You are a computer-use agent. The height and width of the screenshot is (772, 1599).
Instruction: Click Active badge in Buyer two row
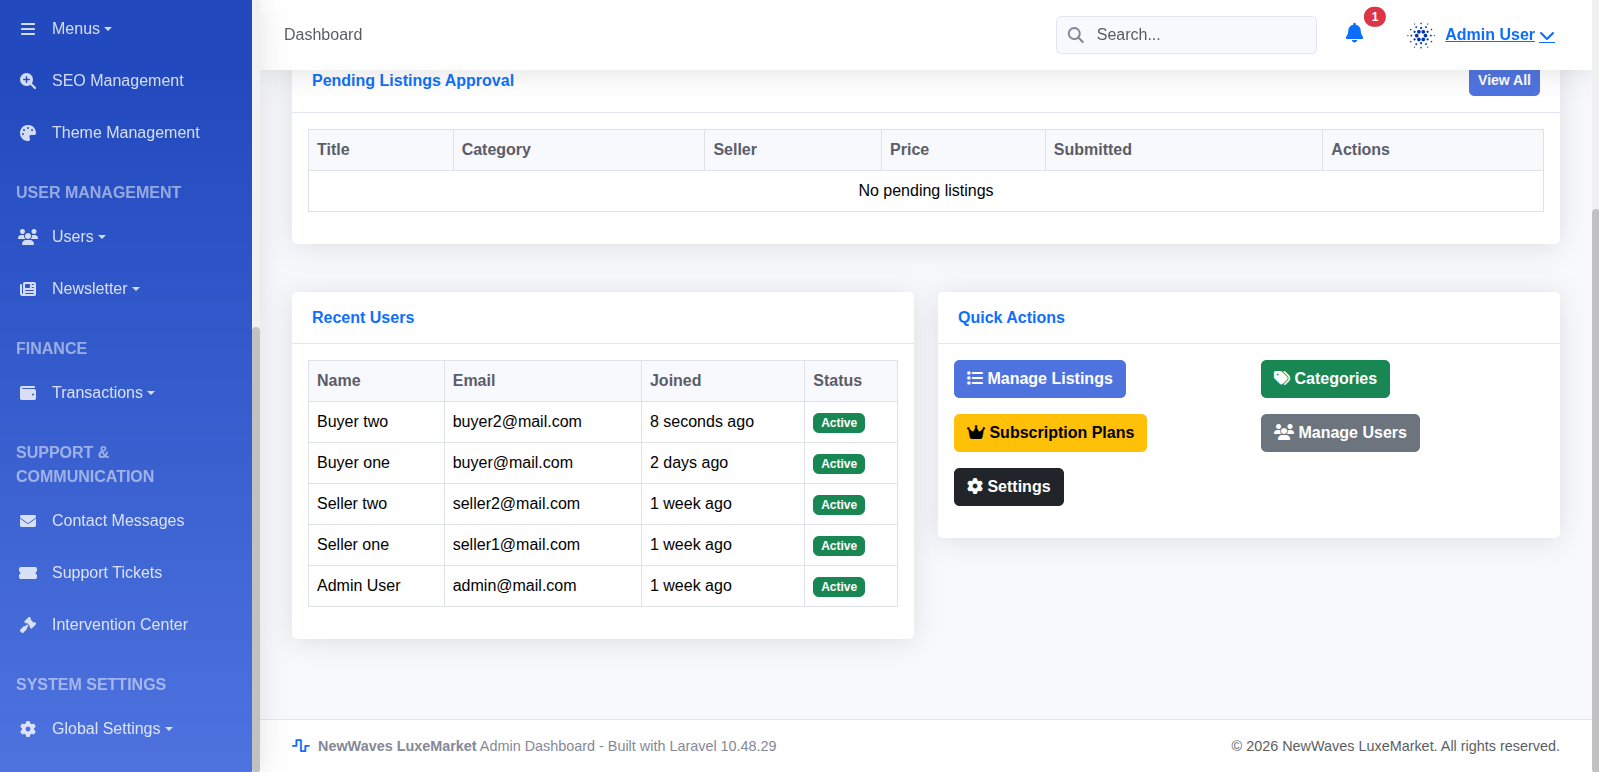point(839,423)
